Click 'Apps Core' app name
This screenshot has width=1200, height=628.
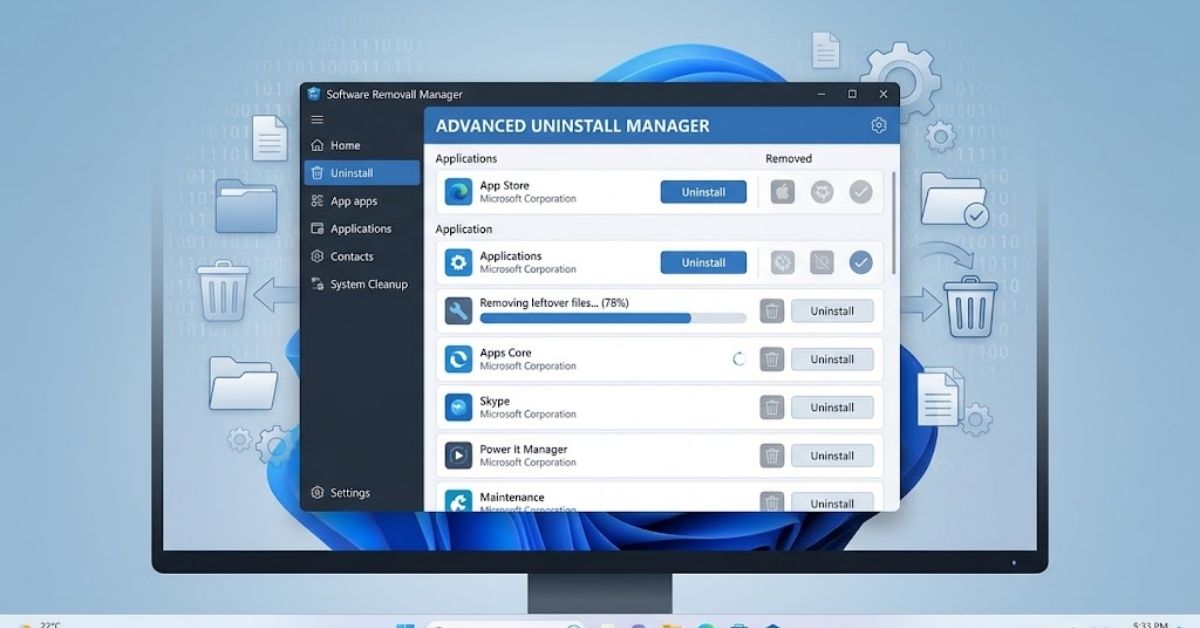click(x=506, y=353)
